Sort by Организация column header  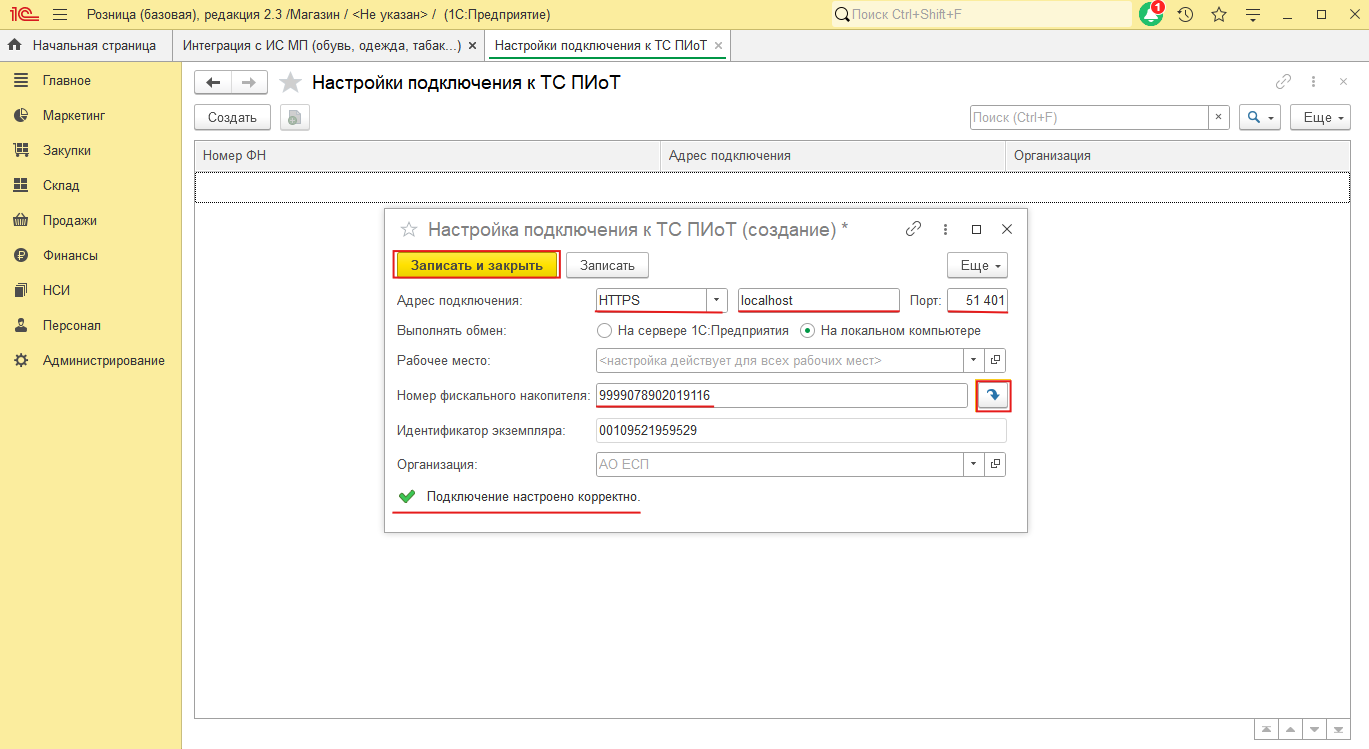[x=1177, y=156]
